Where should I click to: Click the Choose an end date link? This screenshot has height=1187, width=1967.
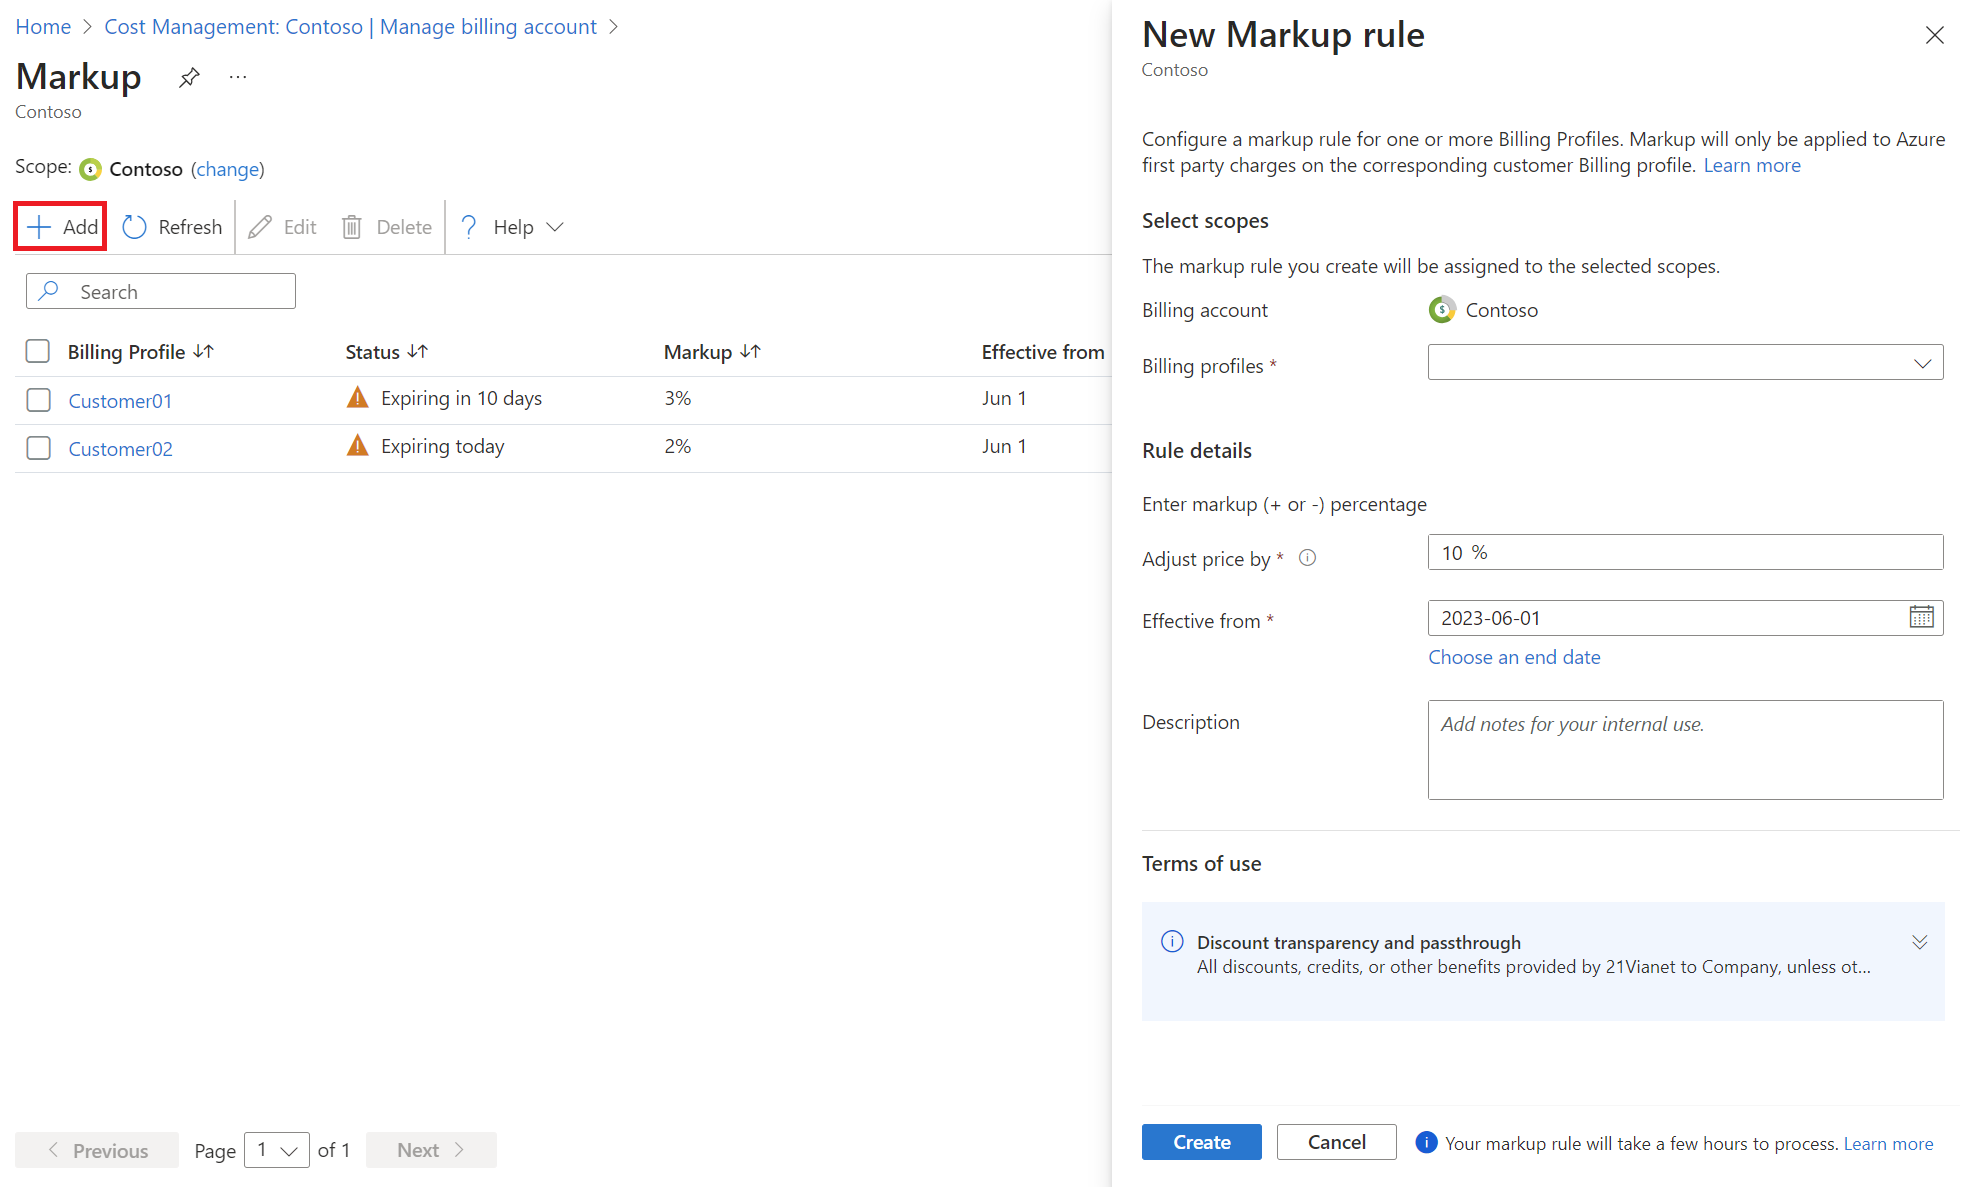pos(1514,657)
